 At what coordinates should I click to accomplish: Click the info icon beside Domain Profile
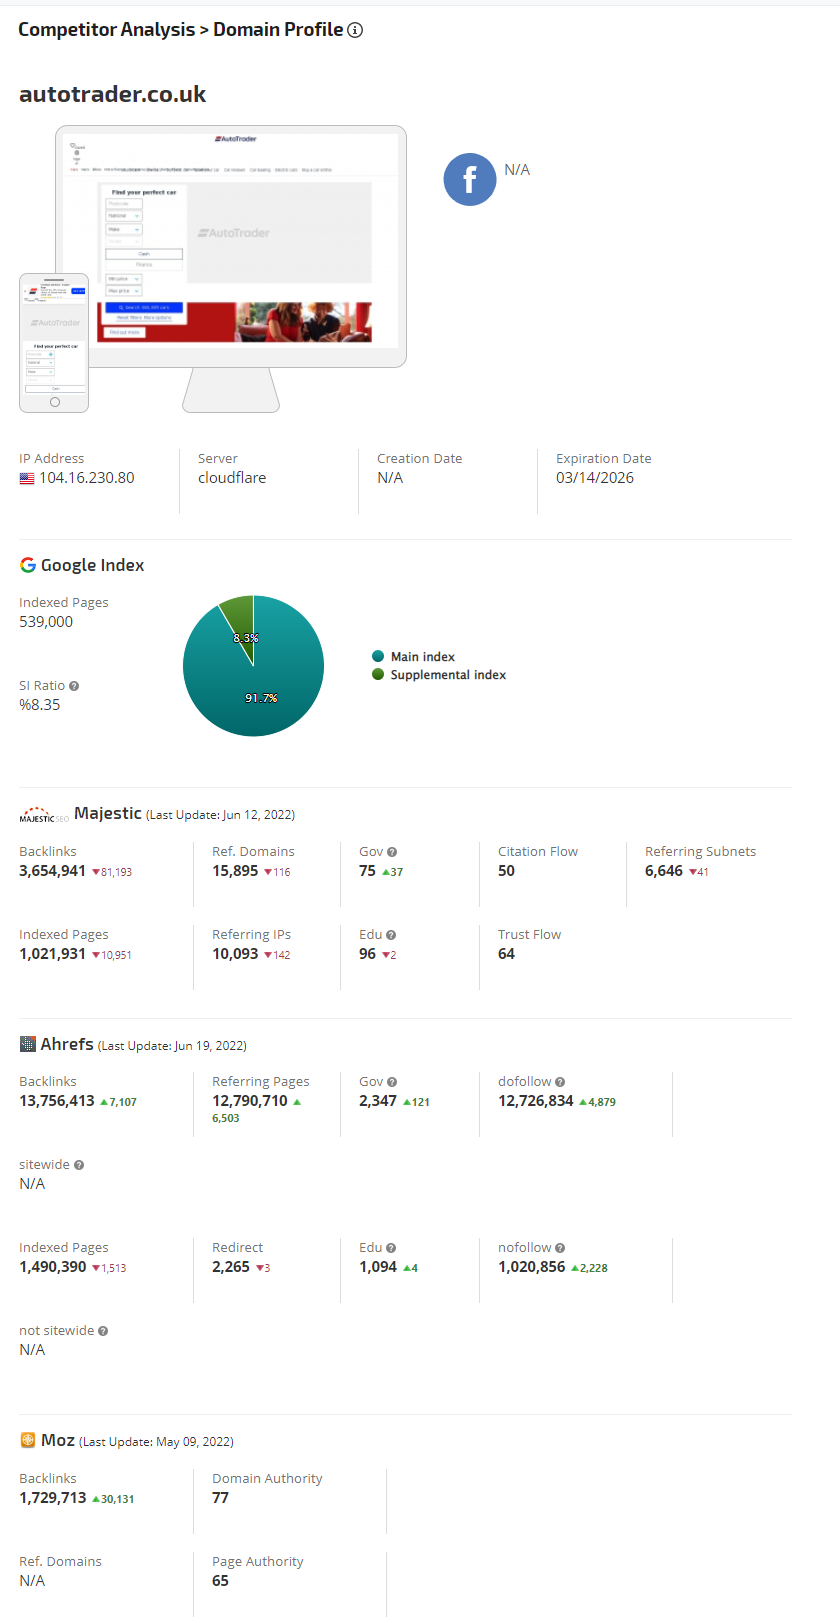pyautogui.click(x=355, y=30)
